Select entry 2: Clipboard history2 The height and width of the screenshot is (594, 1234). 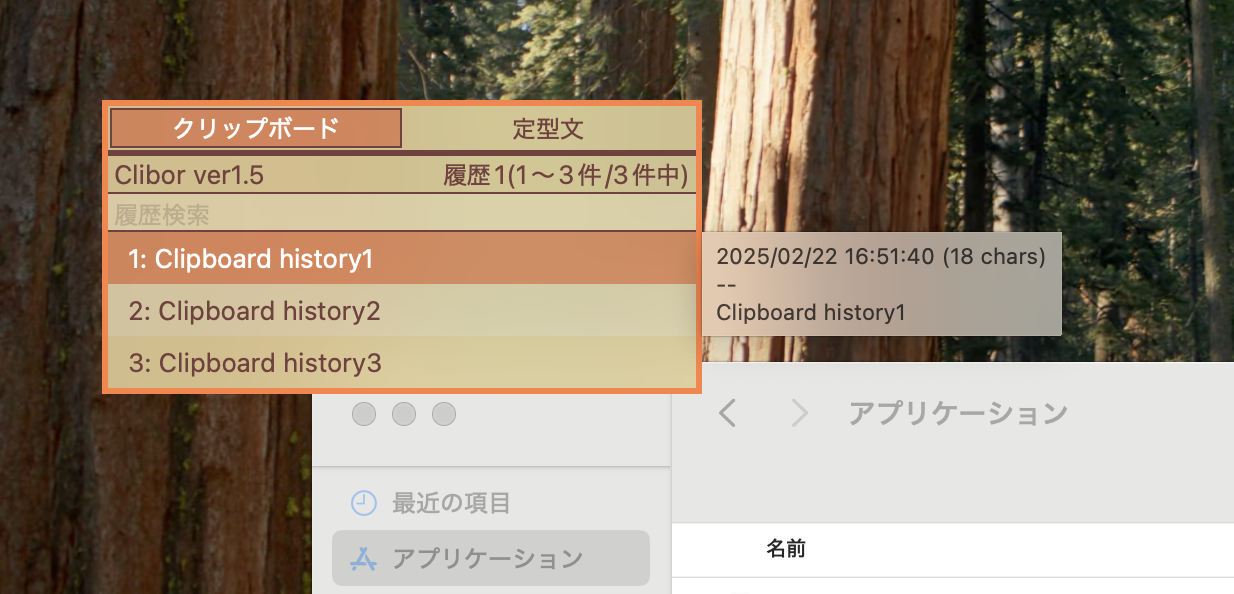tap(402, 311)
